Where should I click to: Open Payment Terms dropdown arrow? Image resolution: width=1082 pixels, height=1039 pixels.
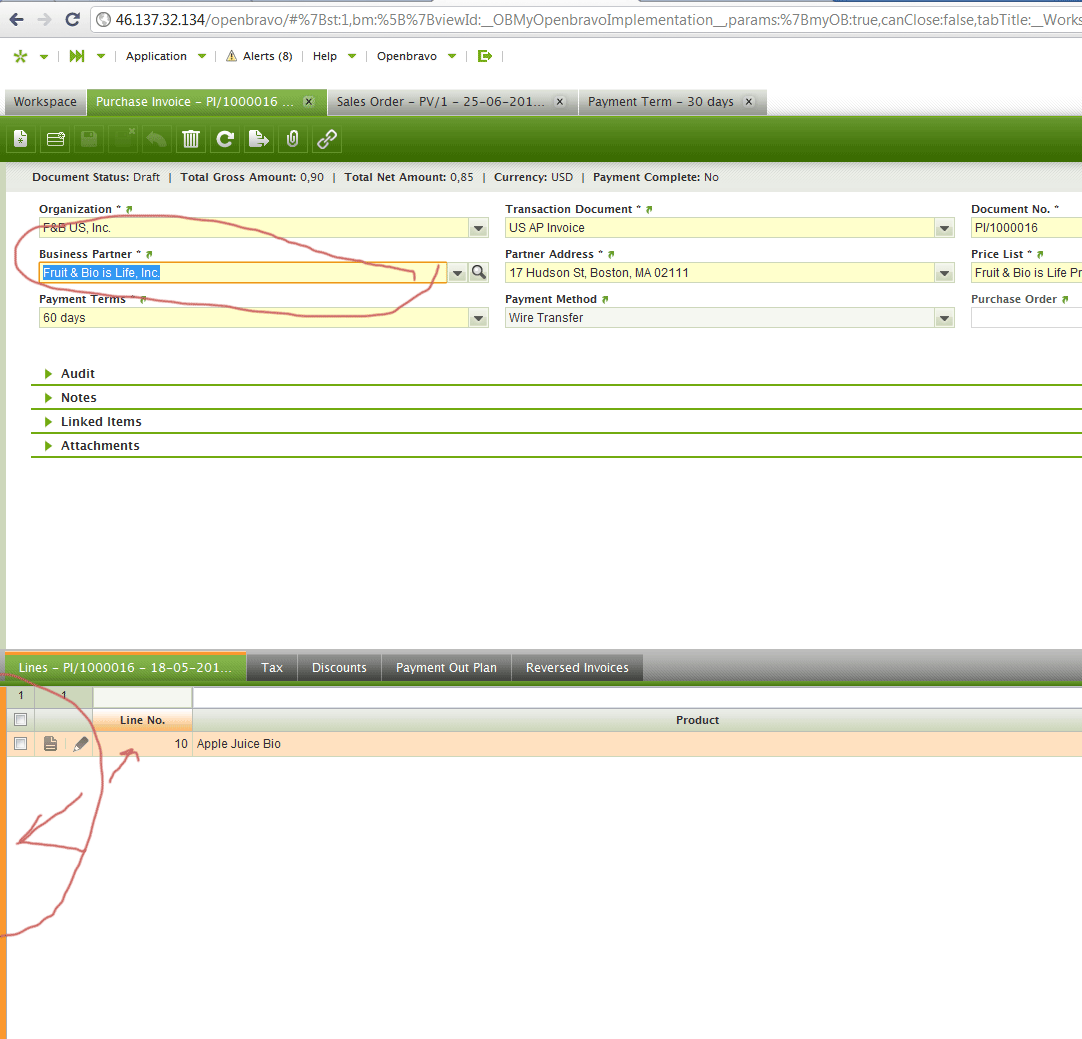click(478, 318)
